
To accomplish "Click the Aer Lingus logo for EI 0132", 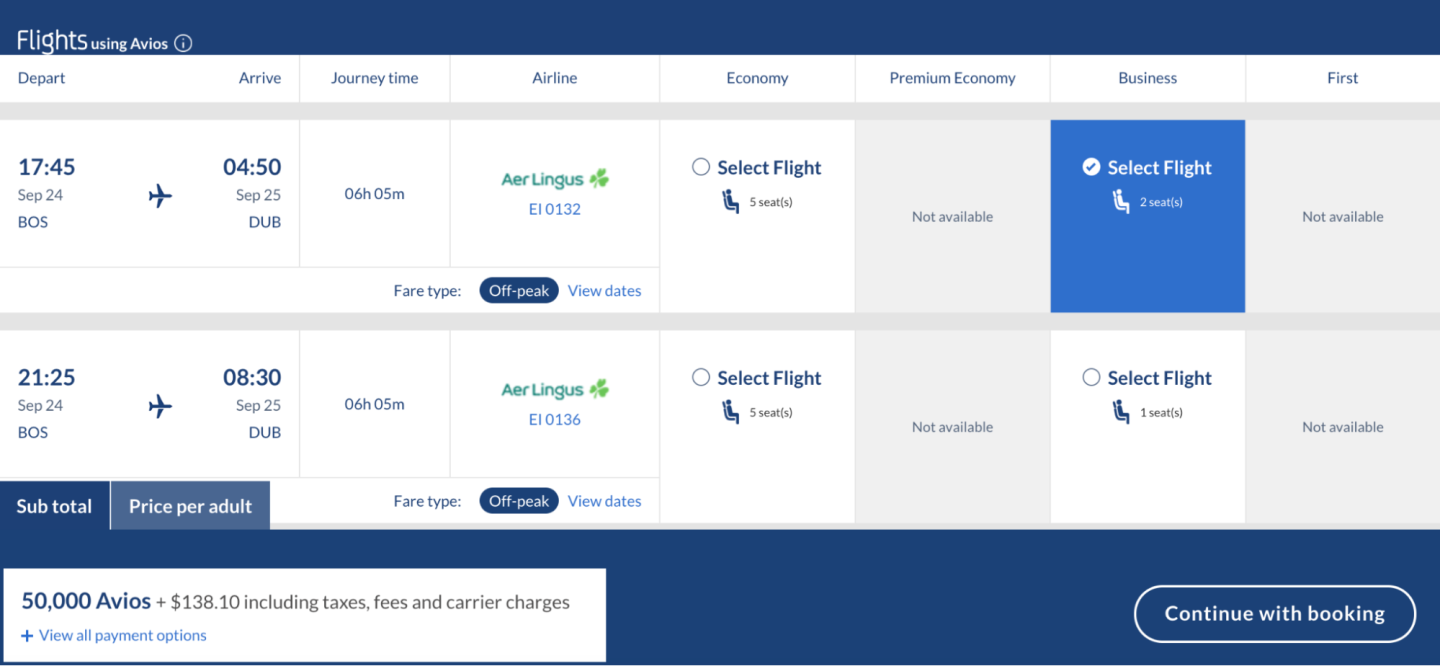I will click(555, 180).
